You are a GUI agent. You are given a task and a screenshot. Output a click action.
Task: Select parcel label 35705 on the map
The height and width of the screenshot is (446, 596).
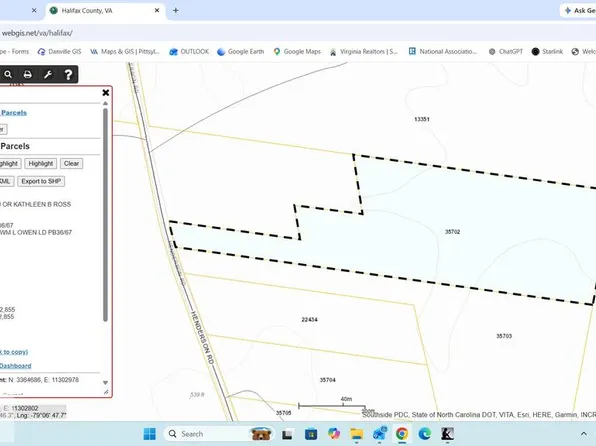coord(284,413)
